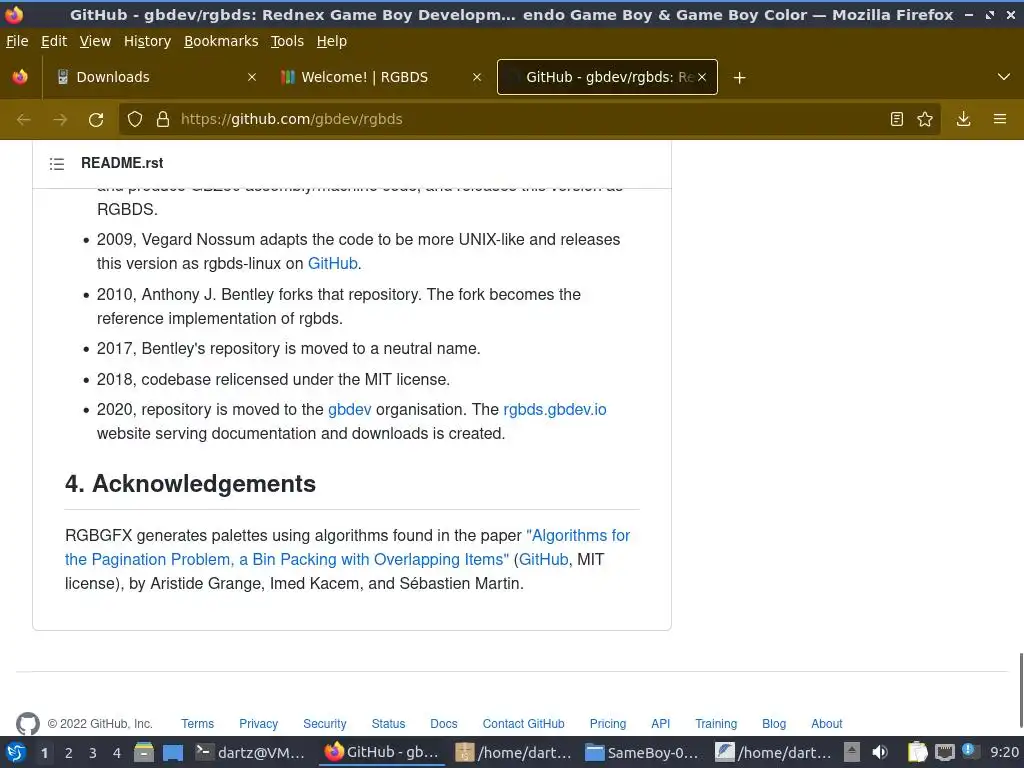The width and height of the screenshot is (1024, 768).
Task: Reload the current page
Action: (96, 120)
